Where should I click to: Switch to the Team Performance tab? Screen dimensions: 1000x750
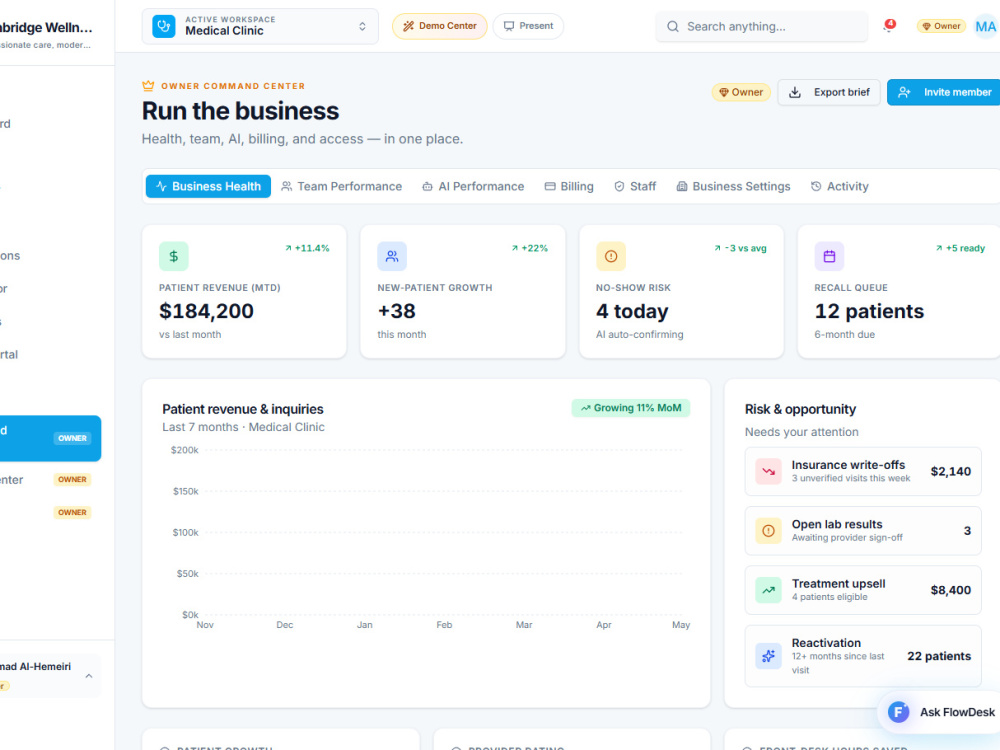pyautogui.click(x=342, y=186)
